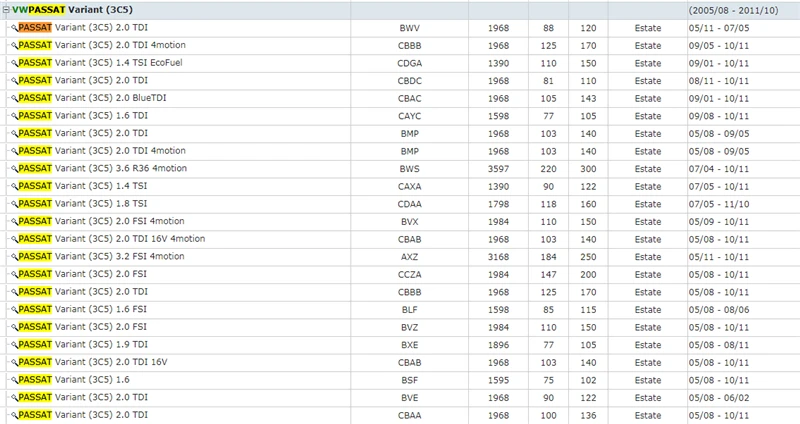Click magnifier icon of the BVZ 2.0 FSI row
The width and height of the screenshot is (800, 424).
tap(14, 327)
